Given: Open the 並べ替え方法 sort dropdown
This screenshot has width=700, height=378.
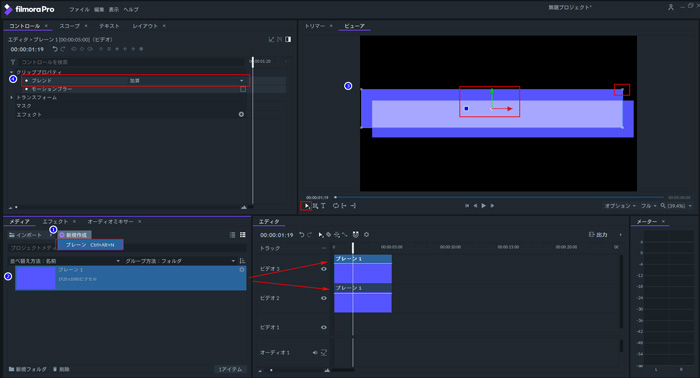Looking at the screenshot, I should pos(65,261).
